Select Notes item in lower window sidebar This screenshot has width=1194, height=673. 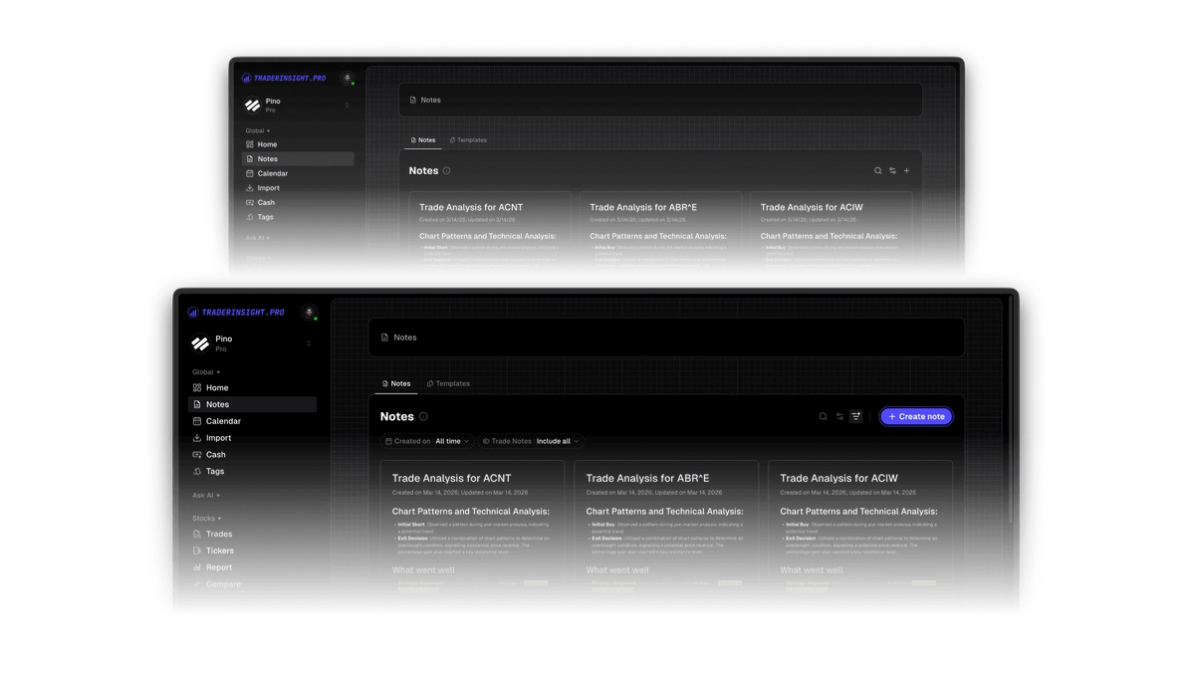click(x=252, y=404)
